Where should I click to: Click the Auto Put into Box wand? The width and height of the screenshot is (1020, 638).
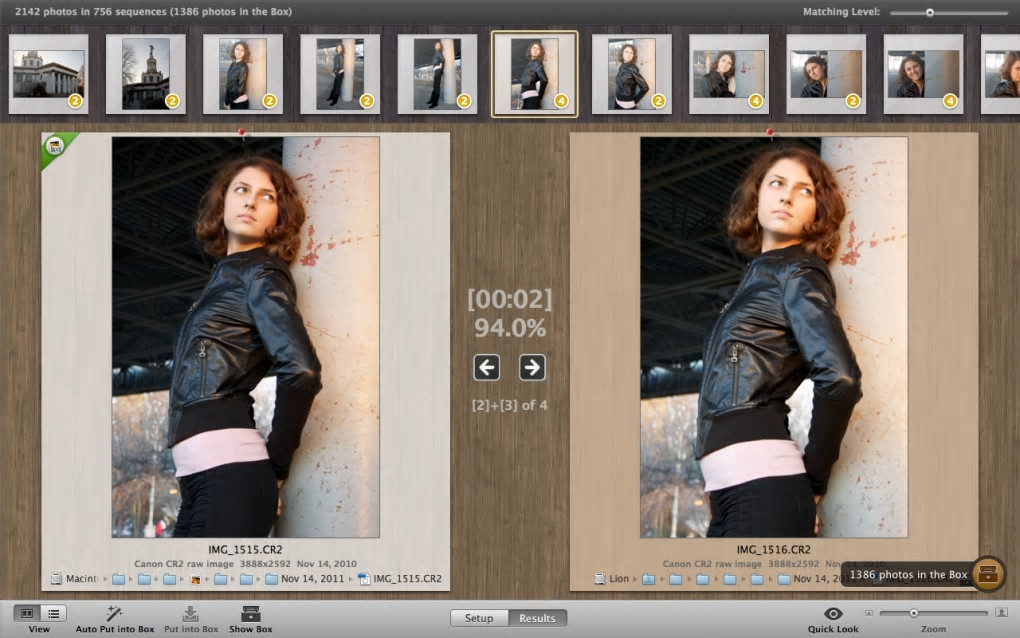tap(114, 613)
